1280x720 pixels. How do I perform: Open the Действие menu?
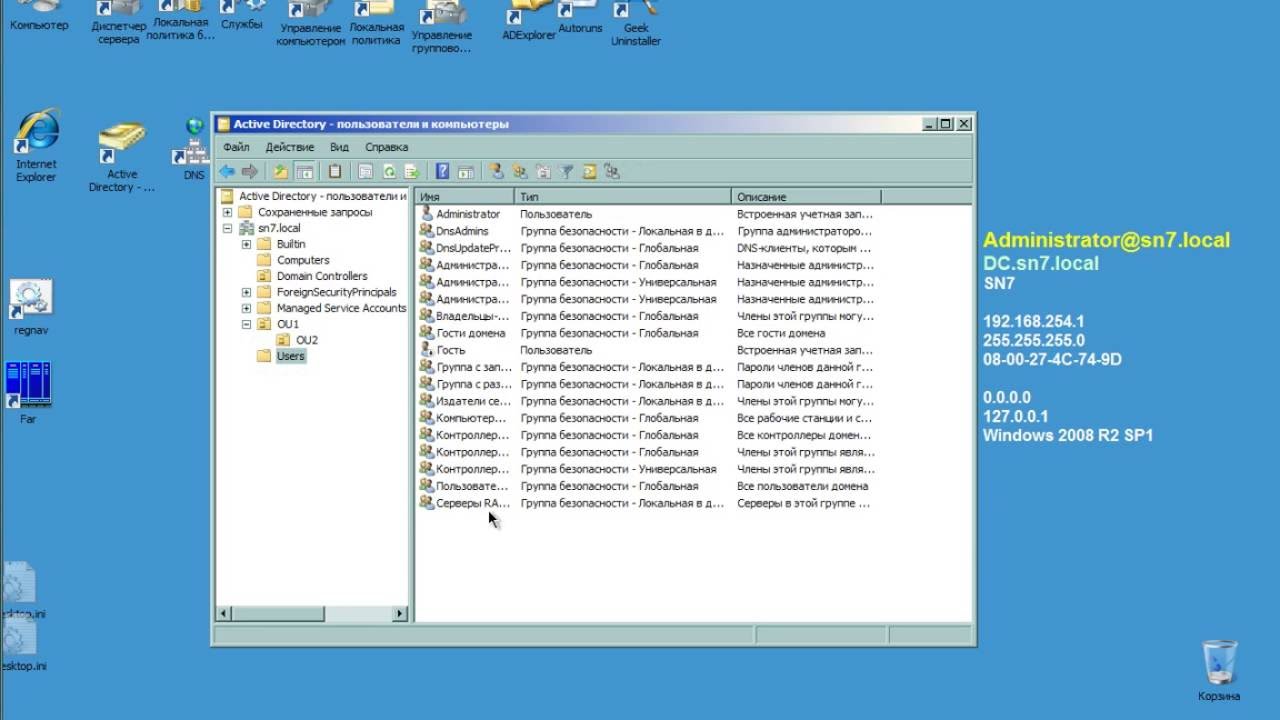(290, 147)
